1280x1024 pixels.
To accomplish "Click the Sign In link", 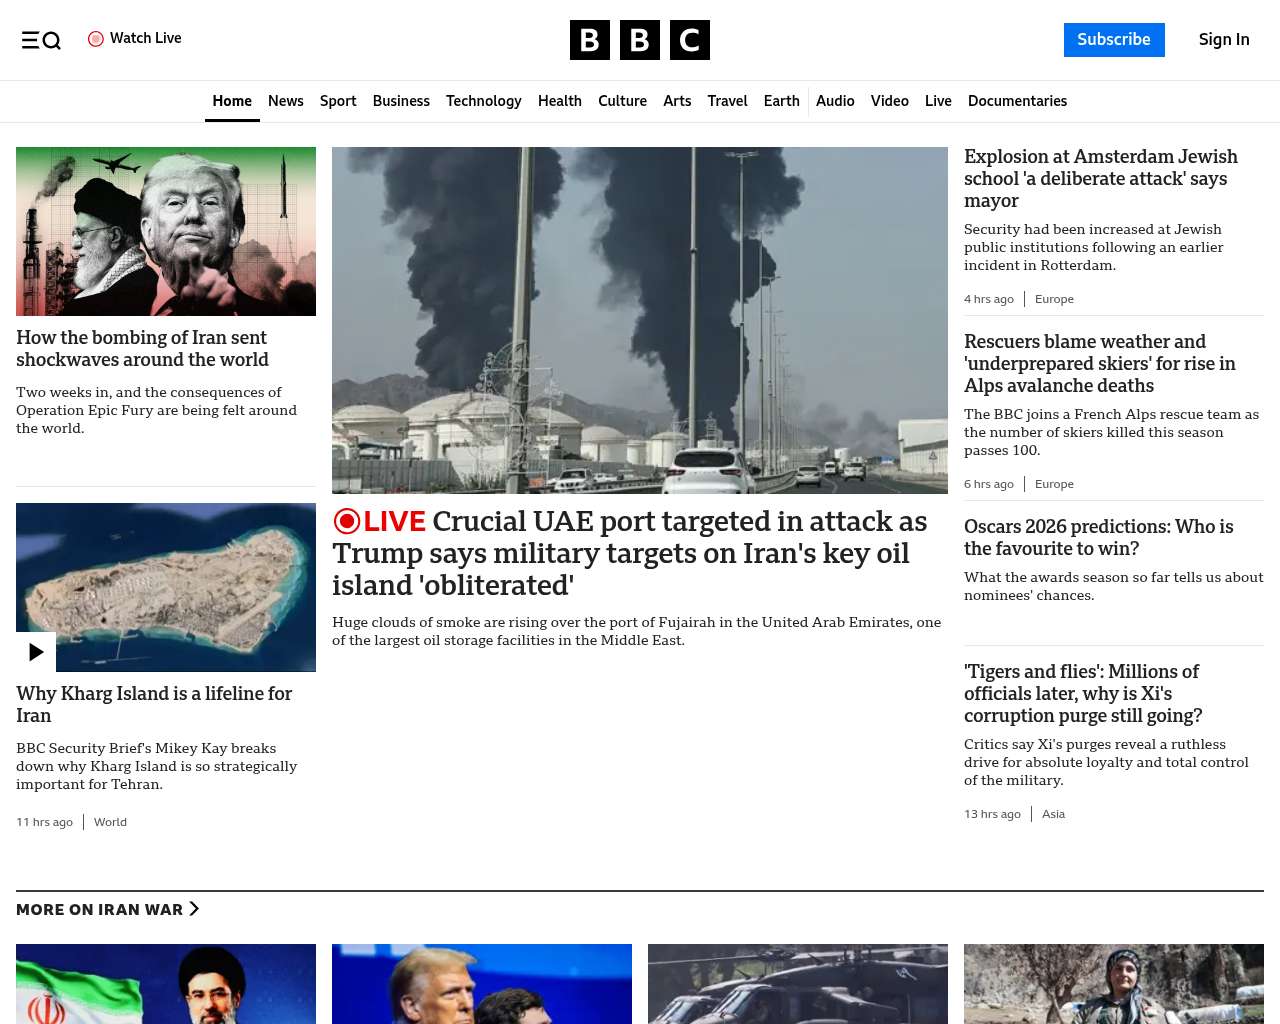I will point(1223,40).
